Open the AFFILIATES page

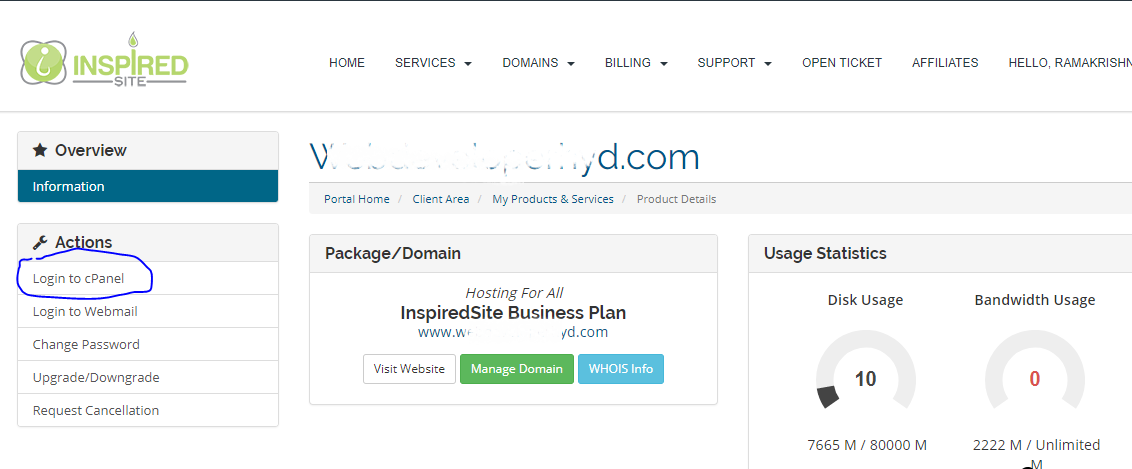[945, 63]
